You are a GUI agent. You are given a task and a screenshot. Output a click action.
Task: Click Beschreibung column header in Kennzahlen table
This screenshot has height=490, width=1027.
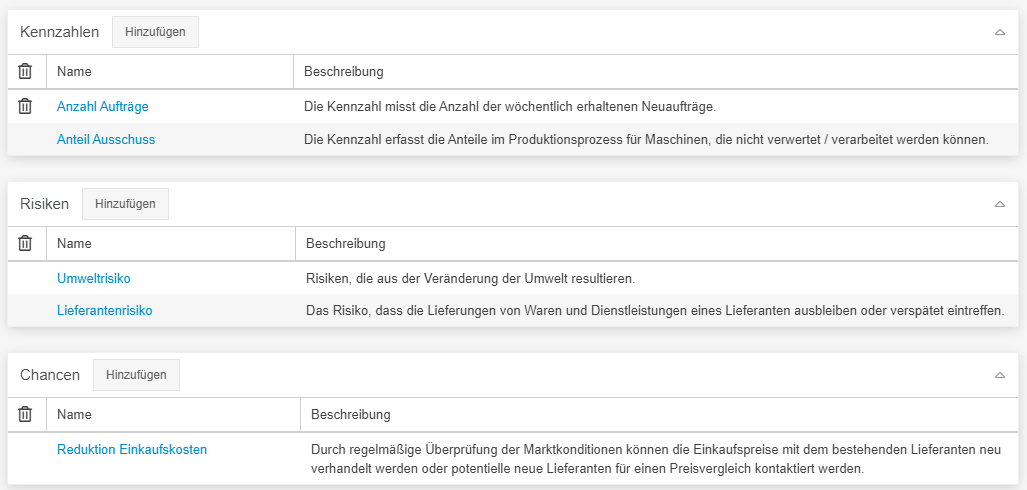tap(344, 72)
